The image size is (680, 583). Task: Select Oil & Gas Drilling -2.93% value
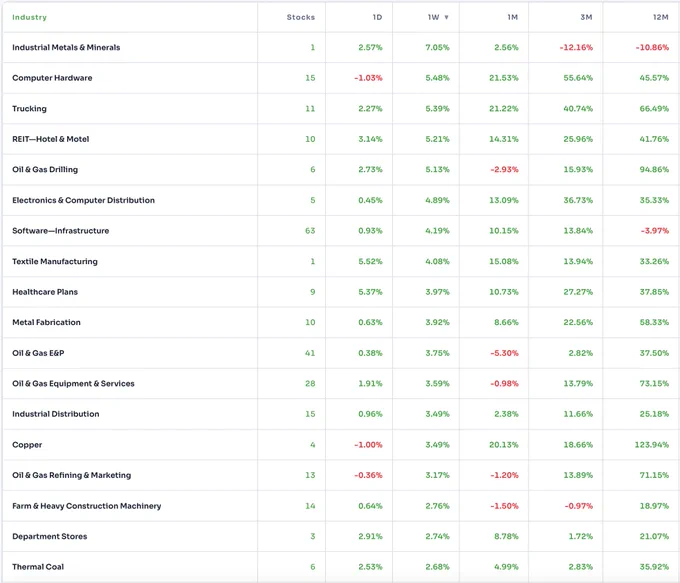pyautogui.click(x=504, y=170)
